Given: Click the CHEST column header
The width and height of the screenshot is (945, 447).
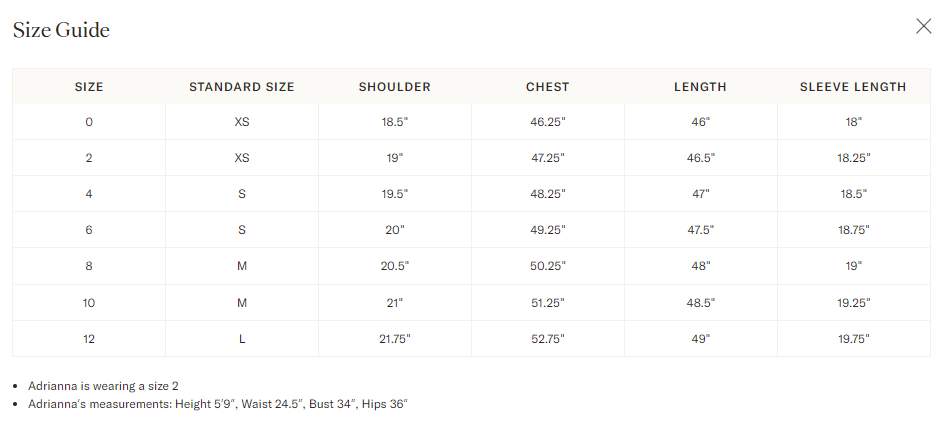Looking at the screenshot, I should coord(548,87).
